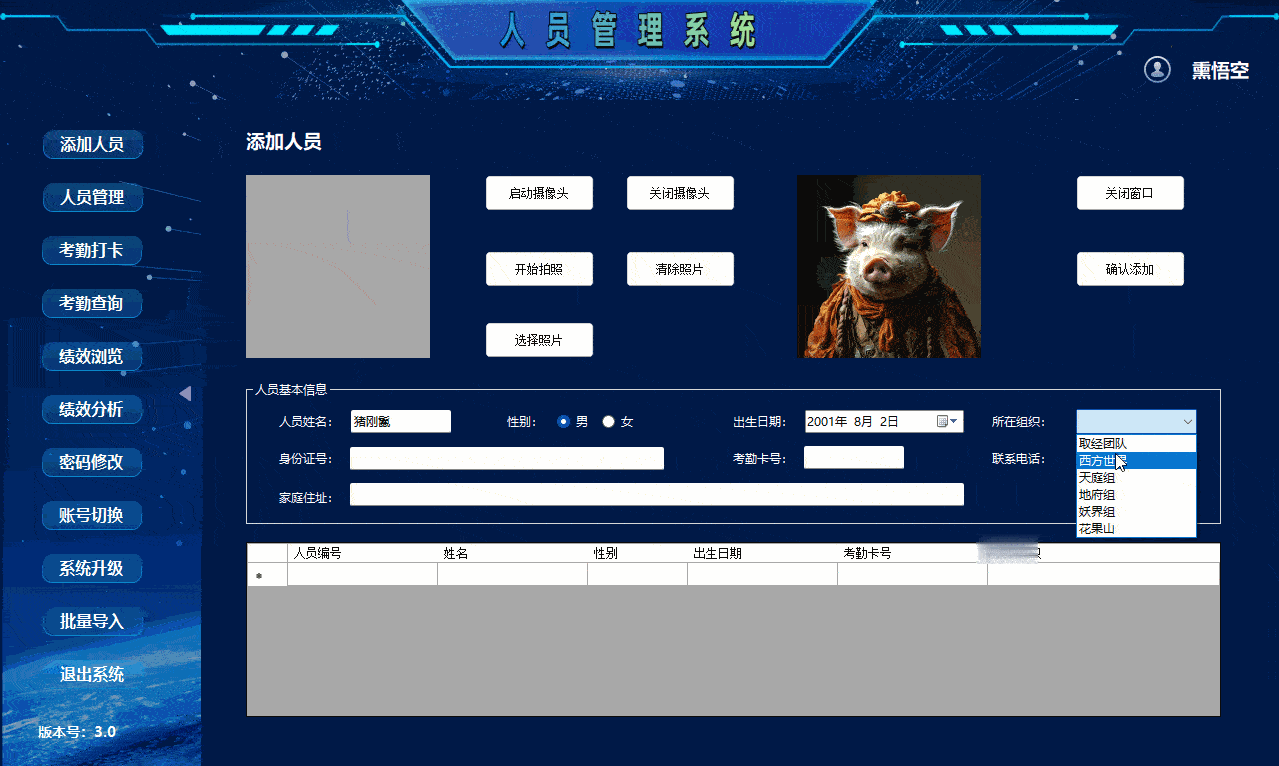Switch to 考勤查询 in the sidebar
This screenshot has width=1279, height=766.
[92, 303]
